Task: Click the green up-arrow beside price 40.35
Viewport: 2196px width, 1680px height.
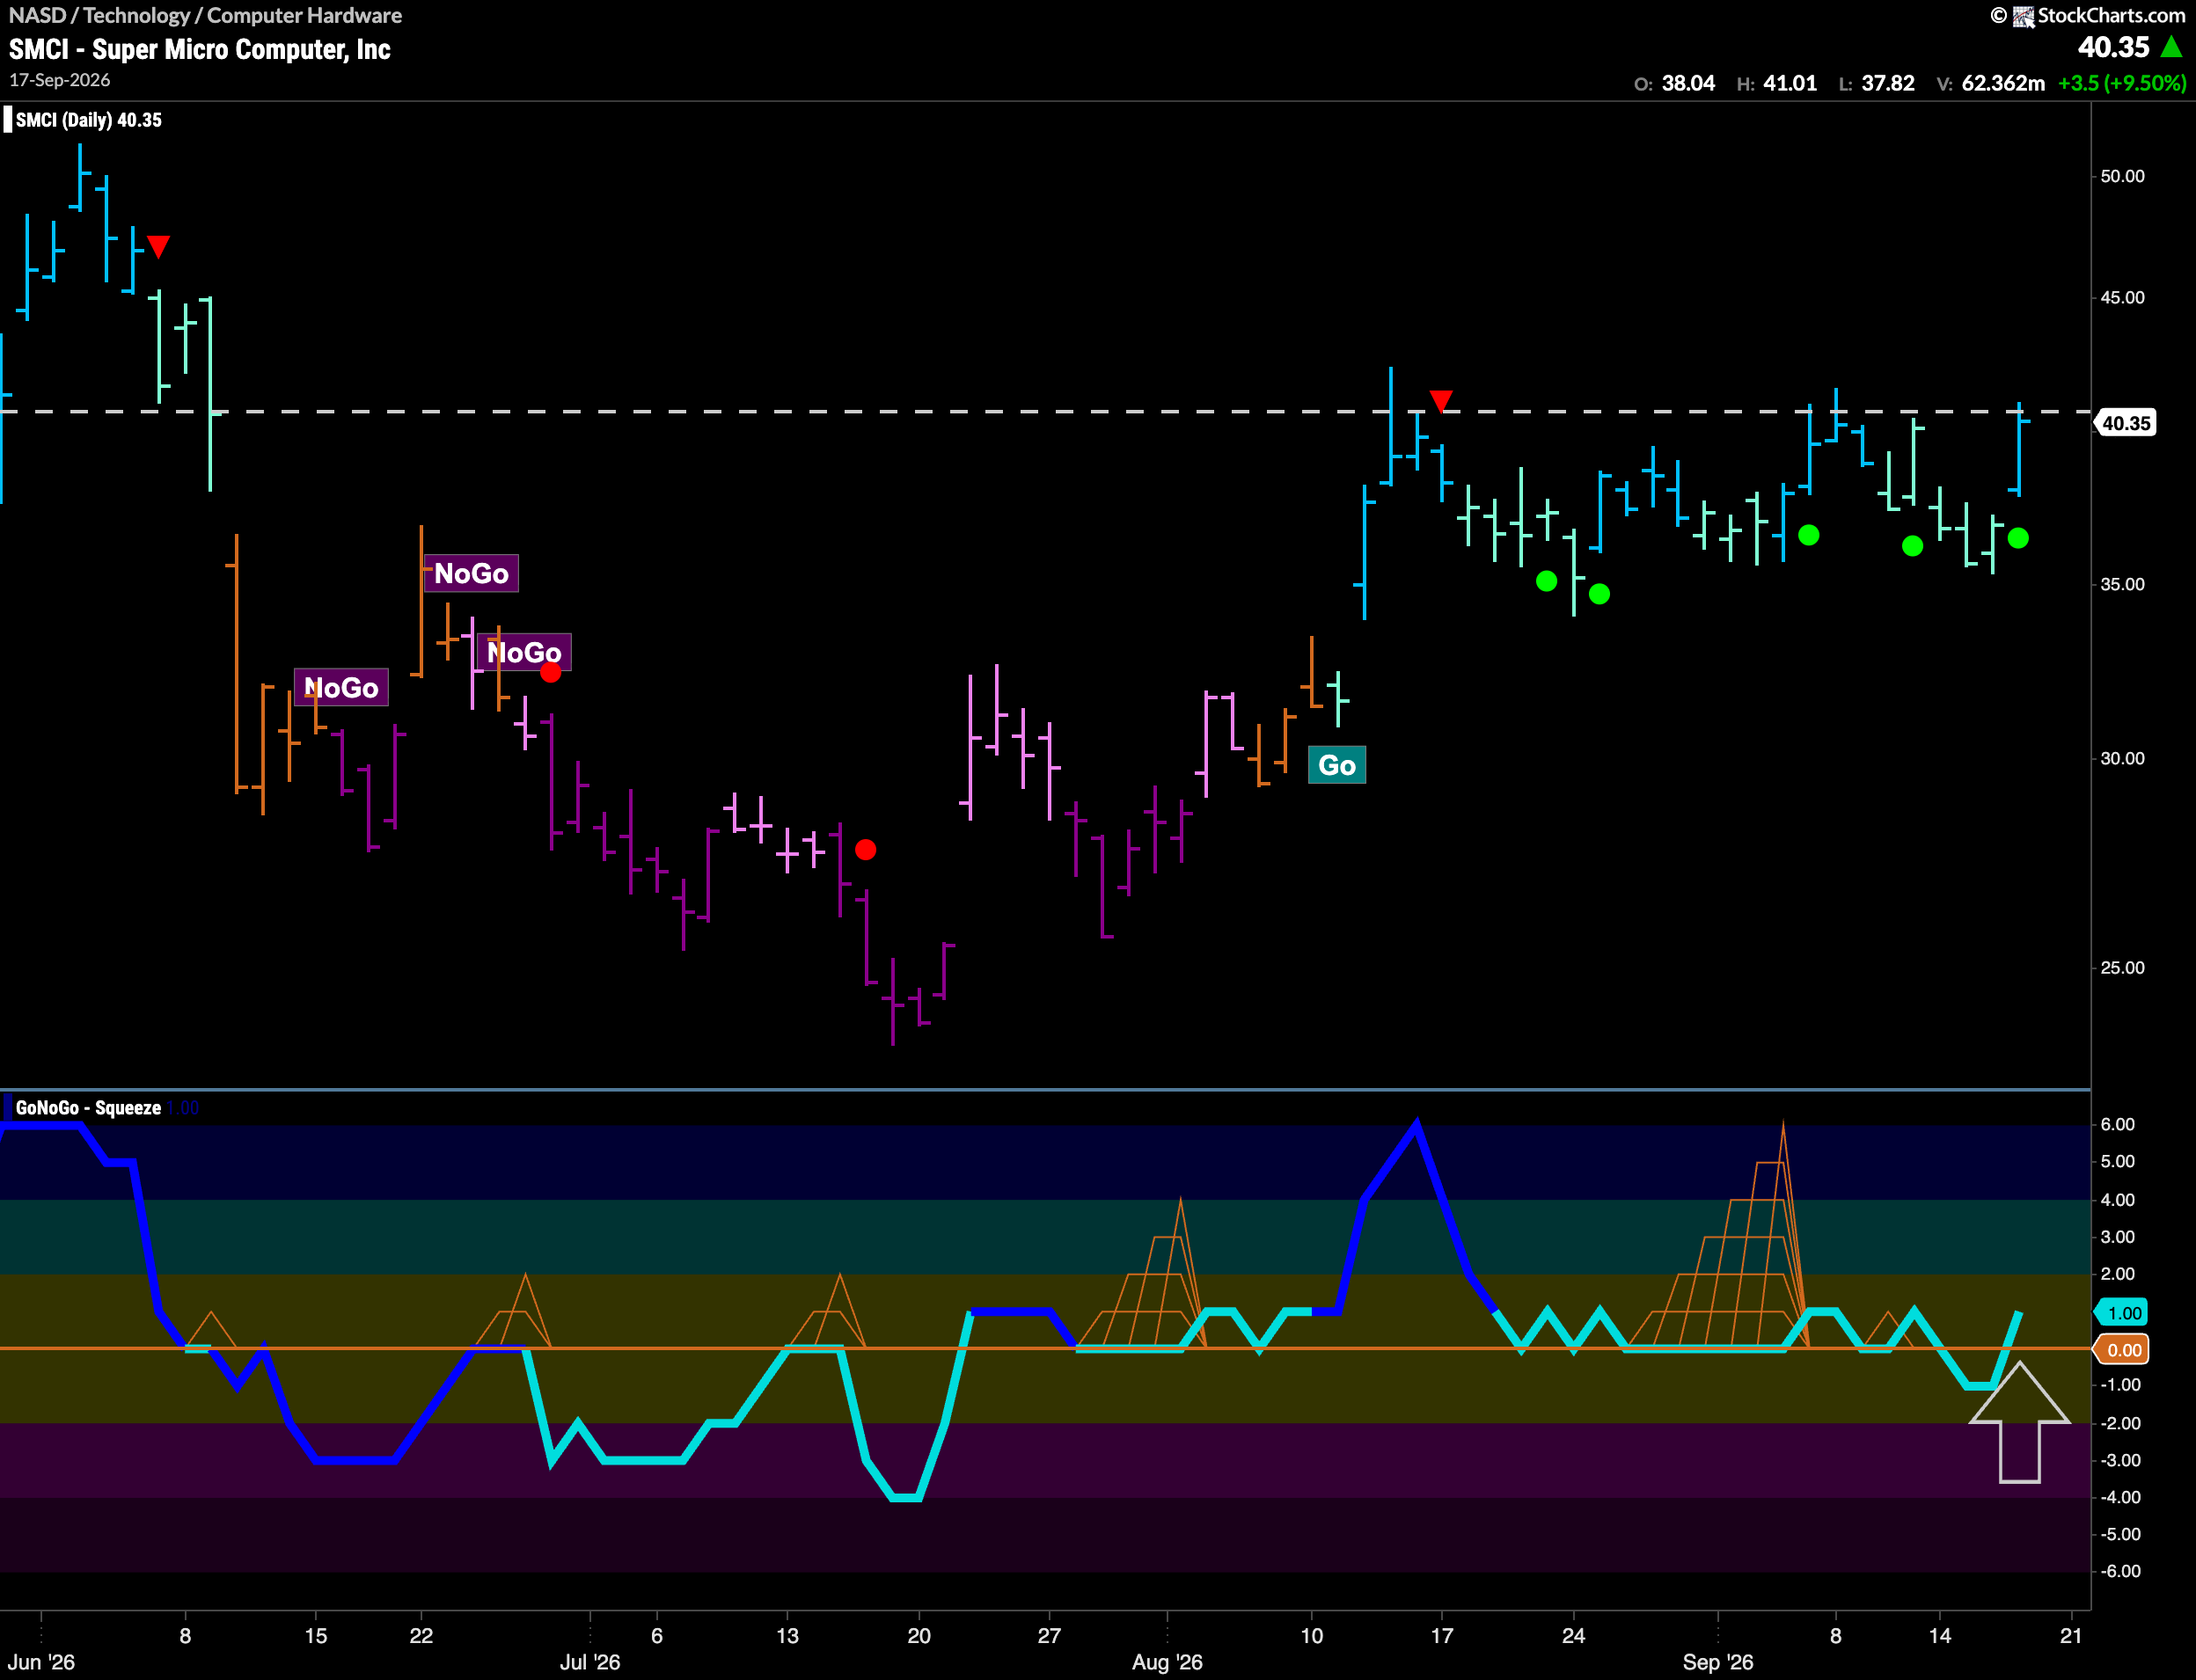Action: (2172, 47)
